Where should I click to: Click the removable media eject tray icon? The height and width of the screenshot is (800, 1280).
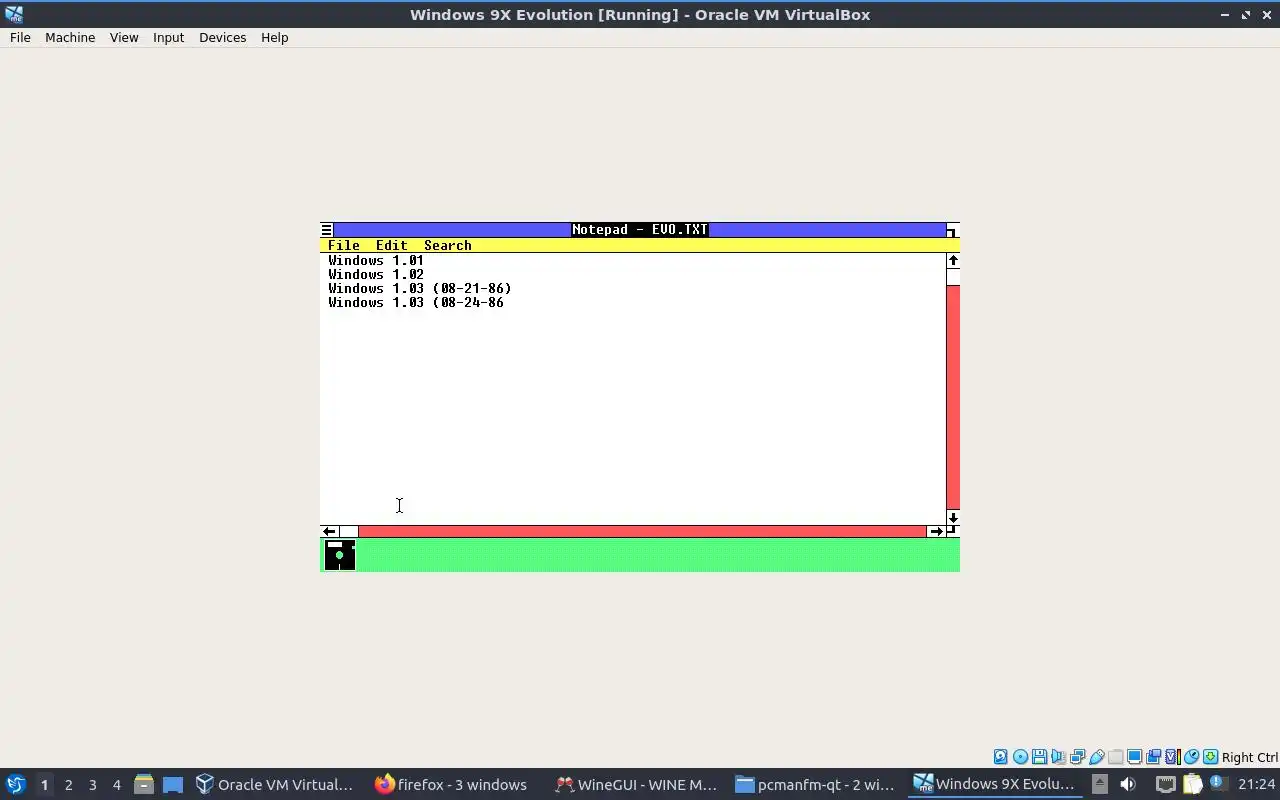(x=1099, y=784)
